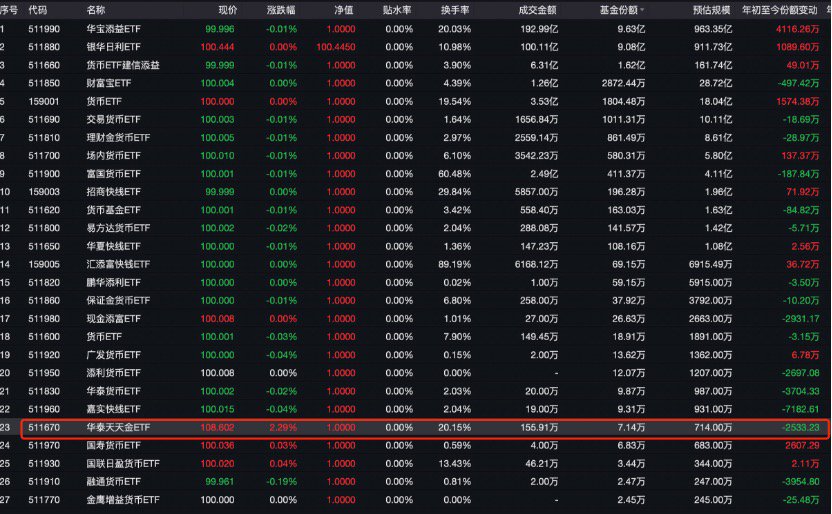Click 富国货币ETF turnover value 60.48%
Screen dimensions: 832x514
click(x=455, y=174)
